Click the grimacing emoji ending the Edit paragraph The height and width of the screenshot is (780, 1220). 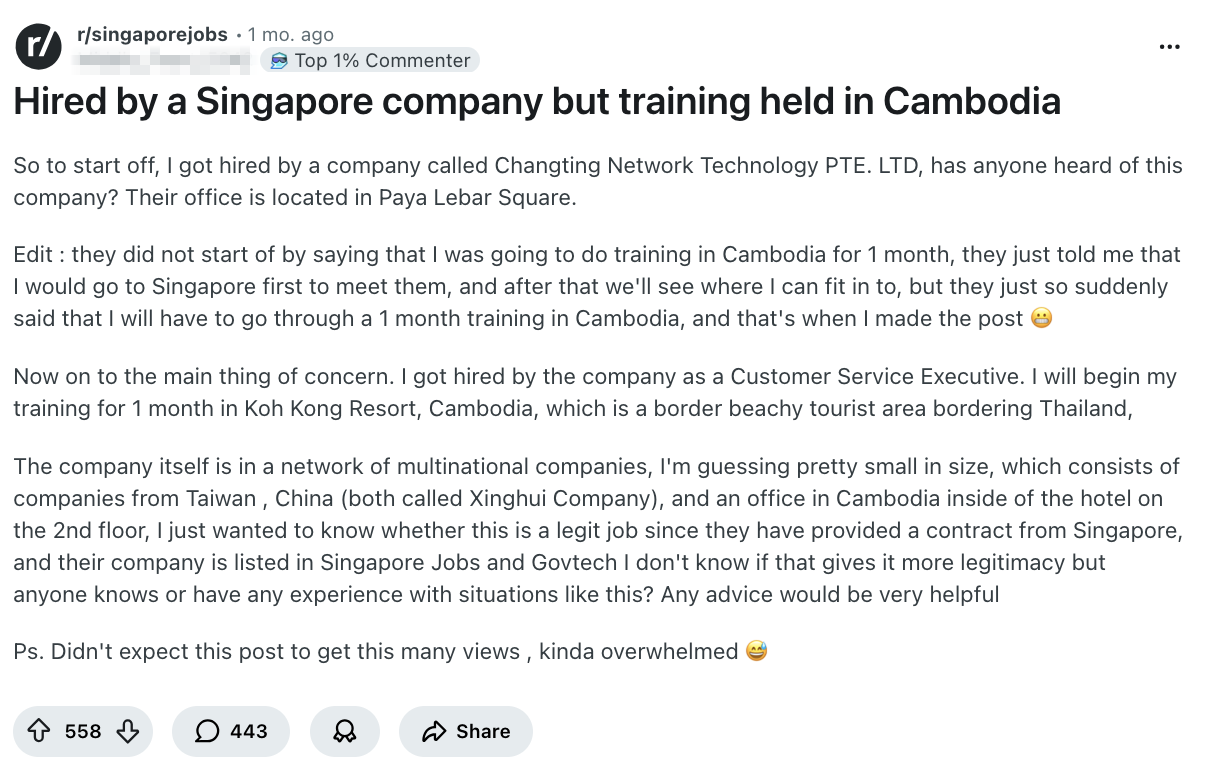pyautogui.click(x=1040, y=319)
